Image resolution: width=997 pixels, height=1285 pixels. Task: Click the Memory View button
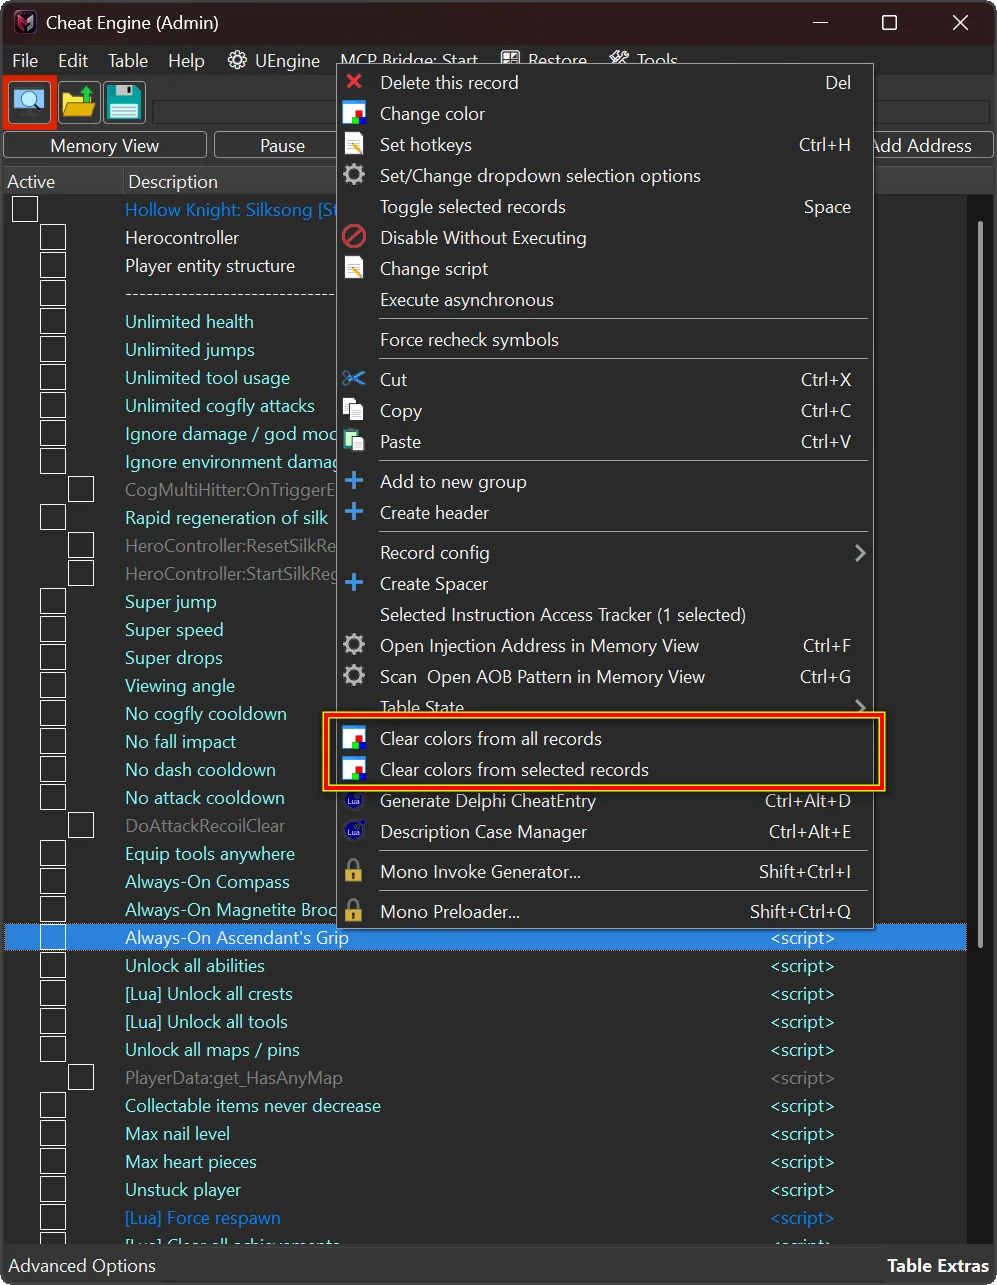click(x=105, y=145)
